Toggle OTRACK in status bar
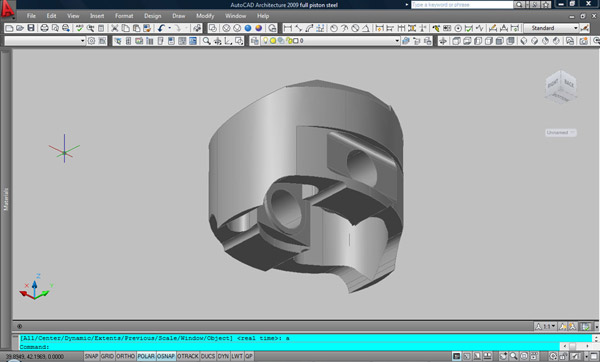 click(x=188, y=356)
